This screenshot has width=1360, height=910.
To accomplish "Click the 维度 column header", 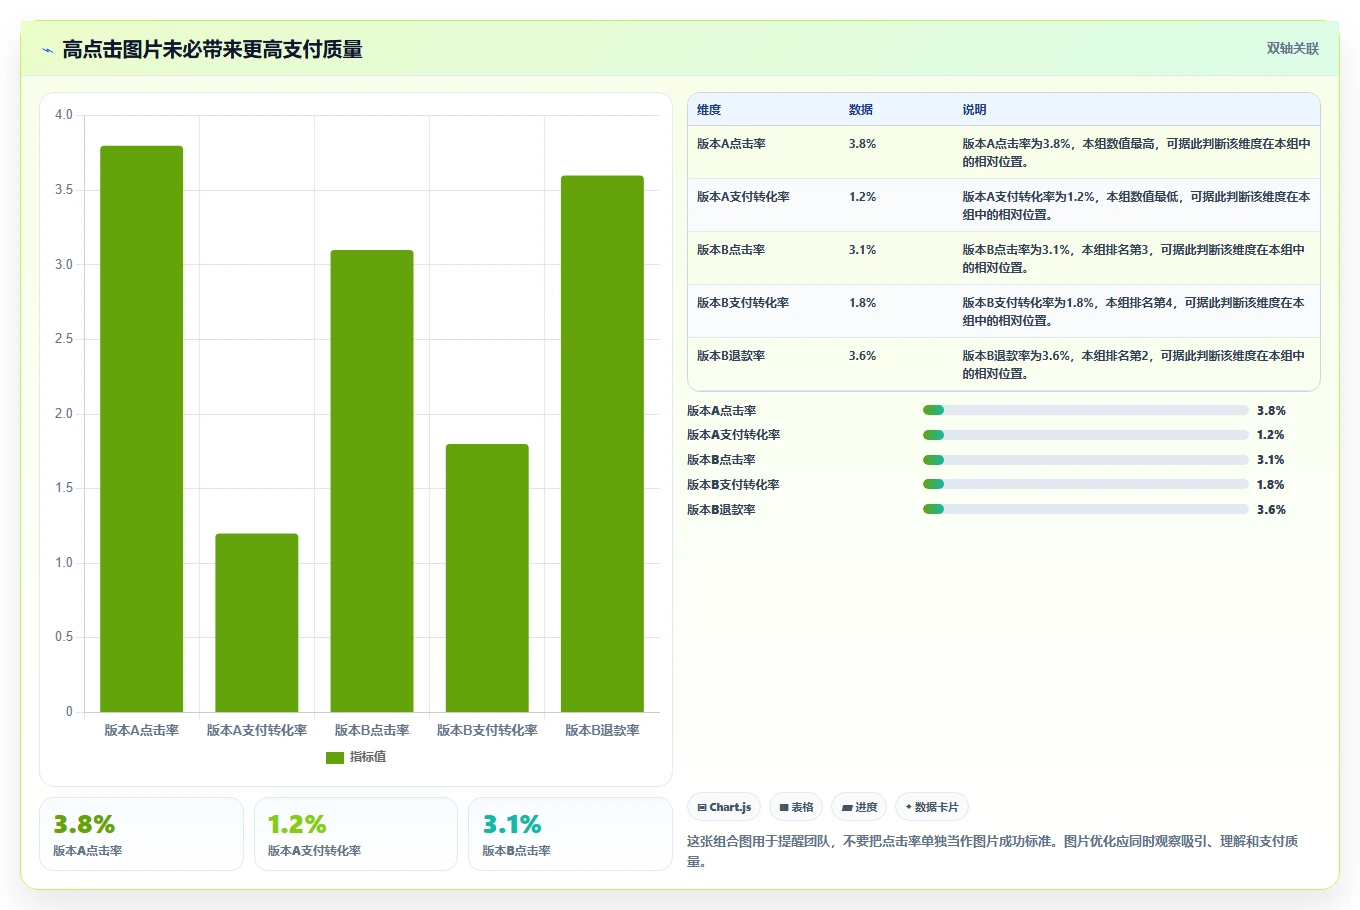I will [709, 110].
